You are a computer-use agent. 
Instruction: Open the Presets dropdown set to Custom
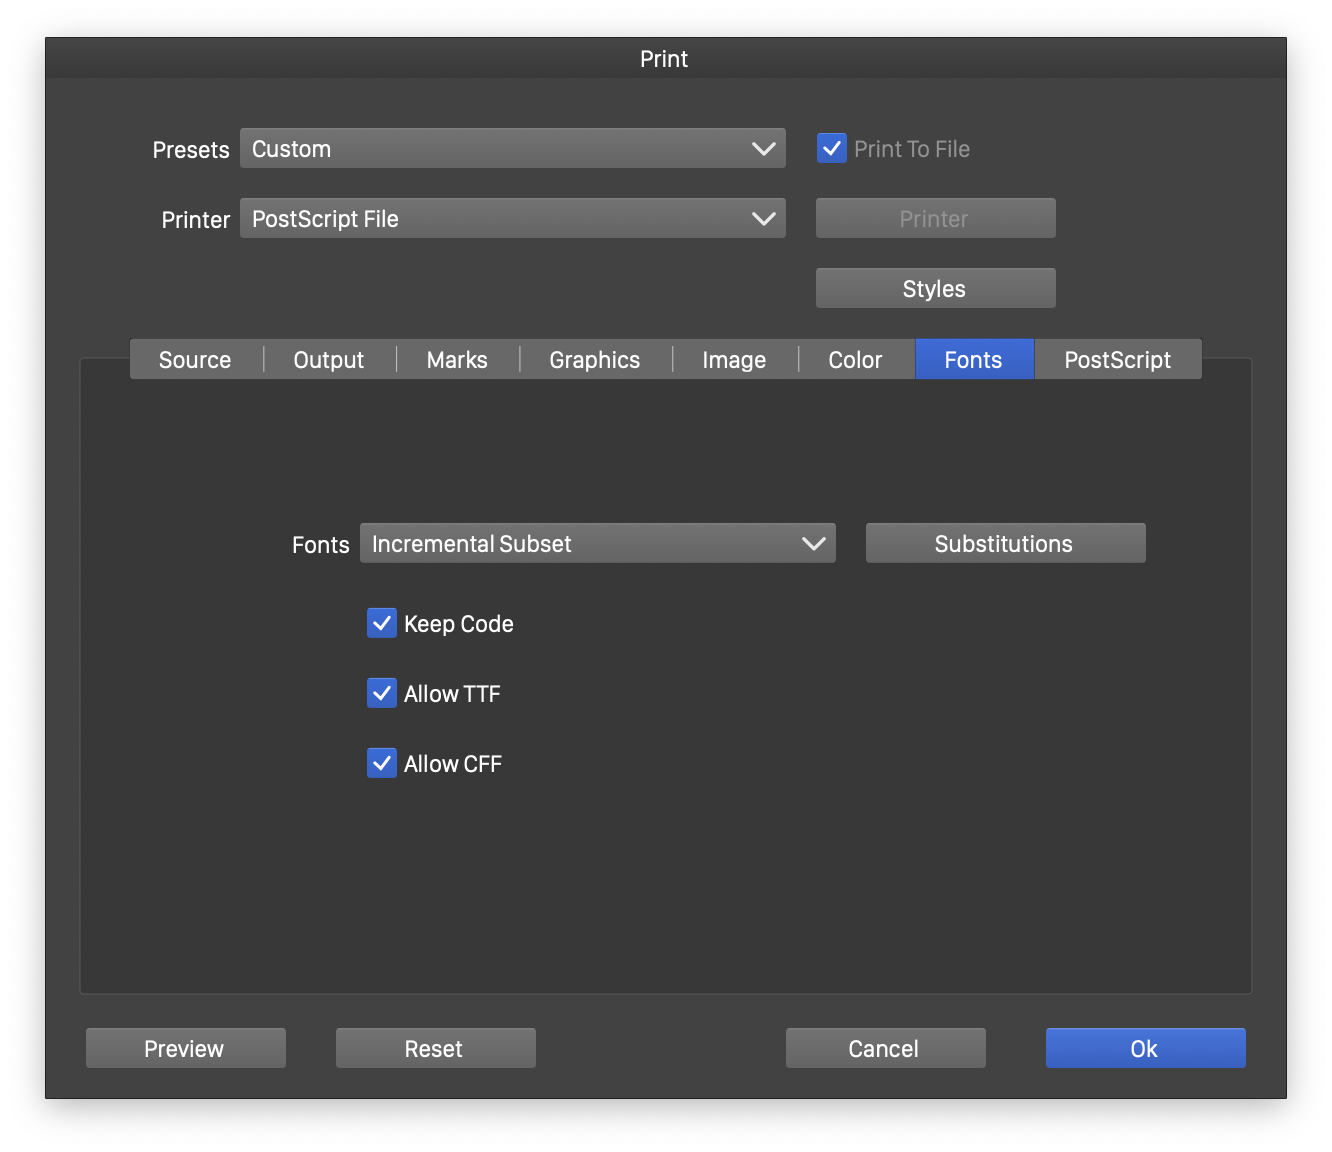(512, 149)
